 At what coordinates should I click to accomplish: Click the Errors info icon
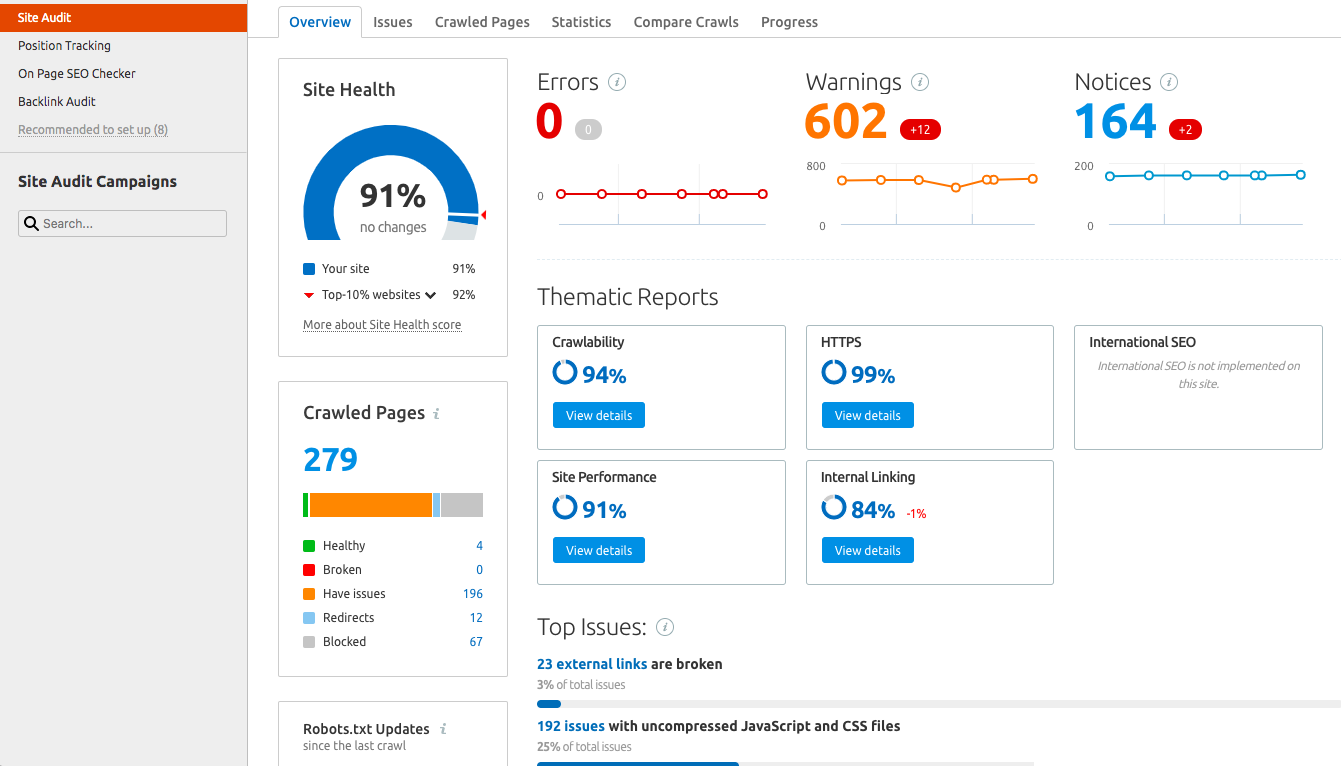pyautogui.click(x=617, y=82)
